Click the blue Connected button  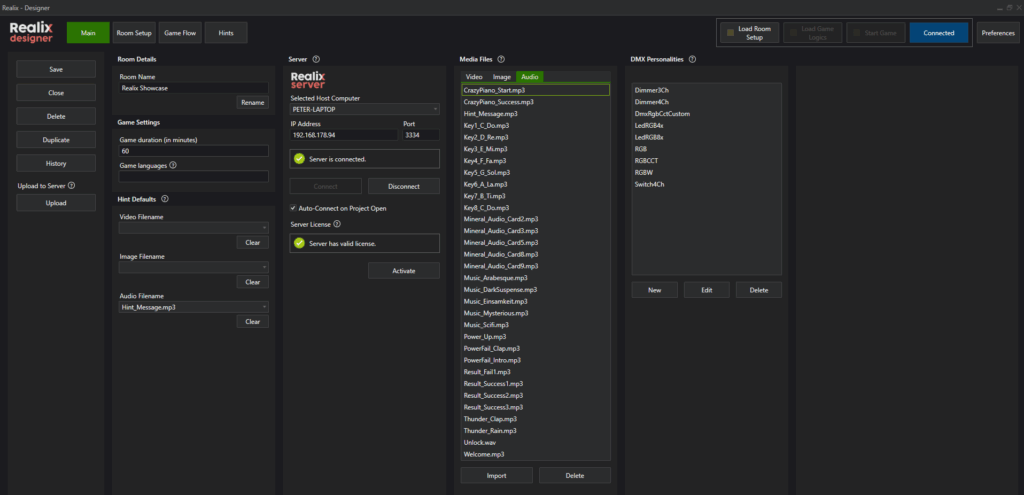click(x=938, y=33)
